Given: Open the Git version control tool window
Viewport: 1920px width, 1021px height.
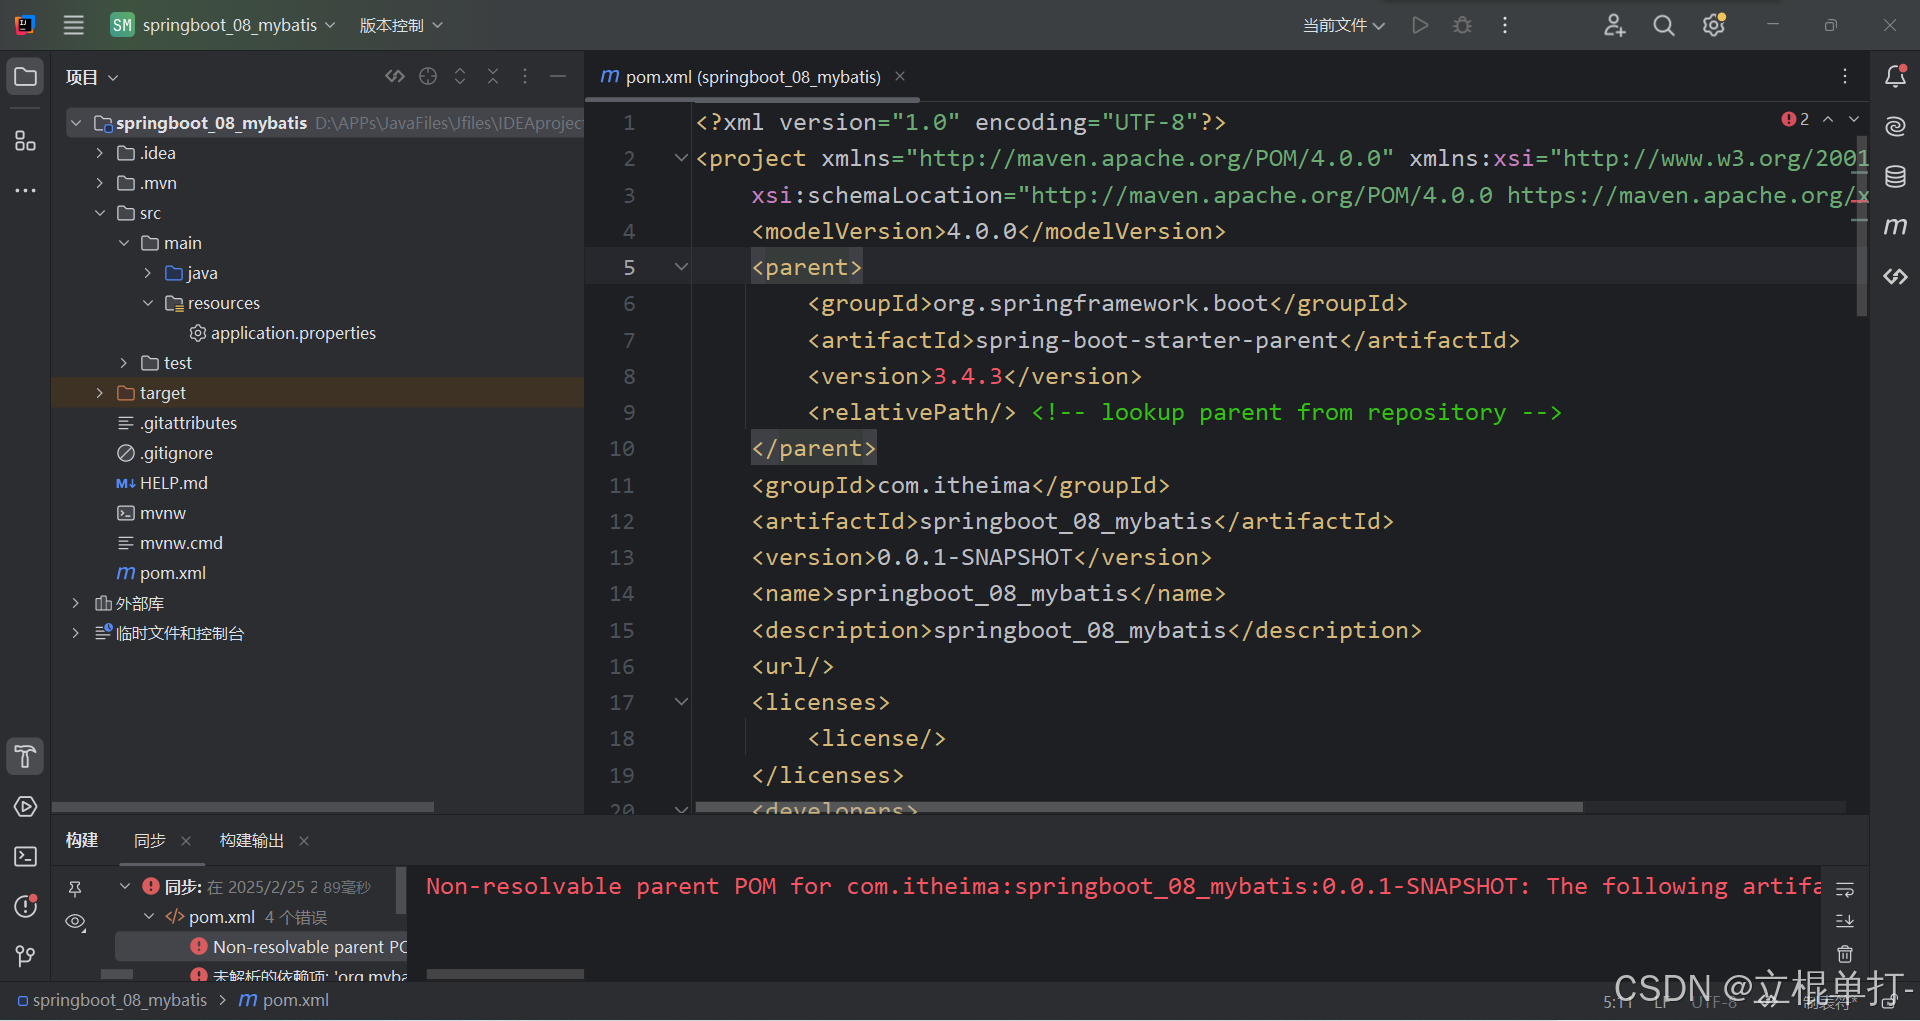Looking at the screenshot, I should point(25,956).
